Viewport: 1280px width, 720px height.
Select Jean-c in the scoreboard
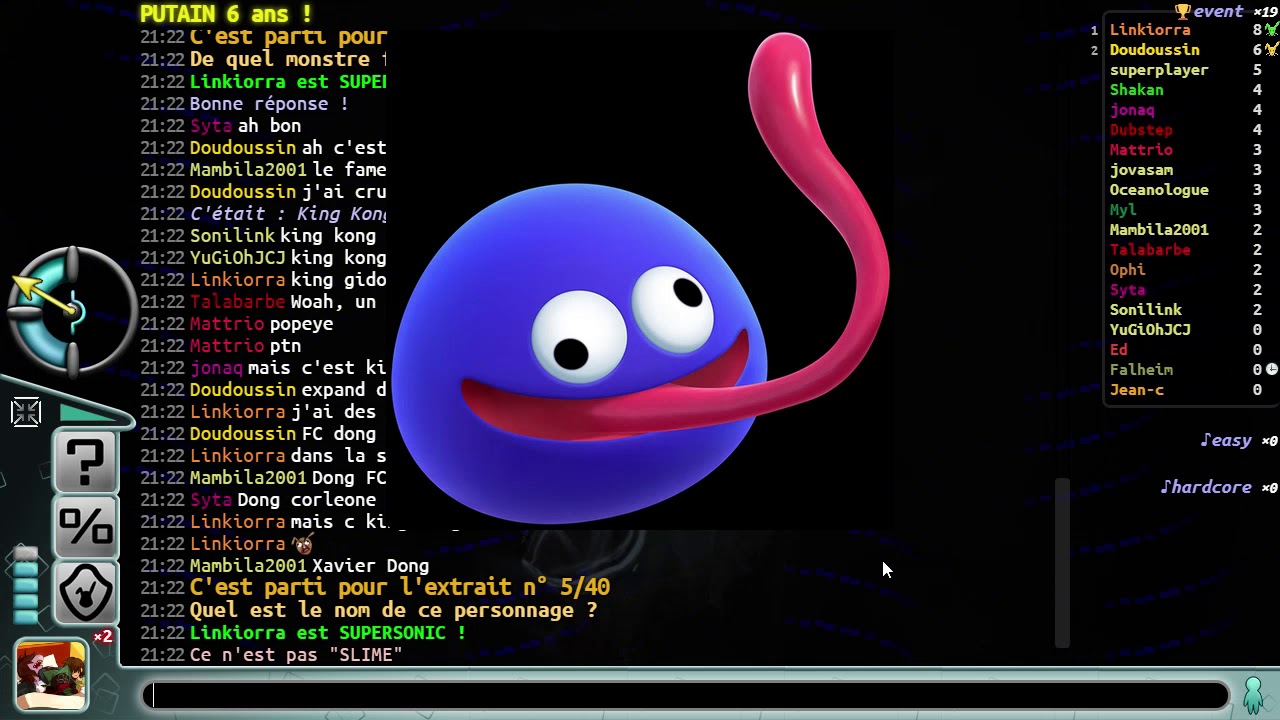1136,390
